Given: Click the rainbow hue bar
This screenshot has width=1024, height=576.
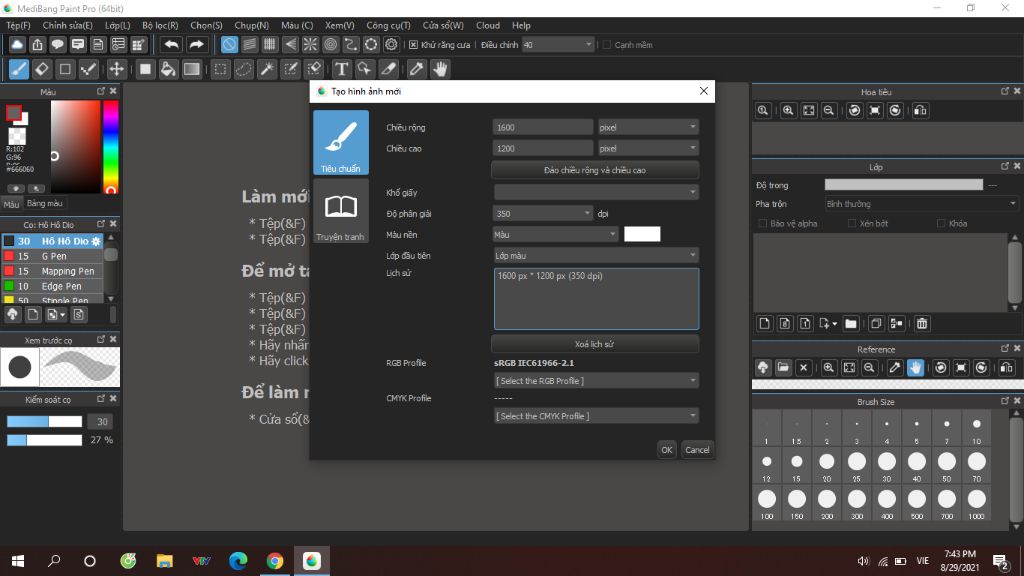Looking at the screenshot, I should (x=111, y=146).
